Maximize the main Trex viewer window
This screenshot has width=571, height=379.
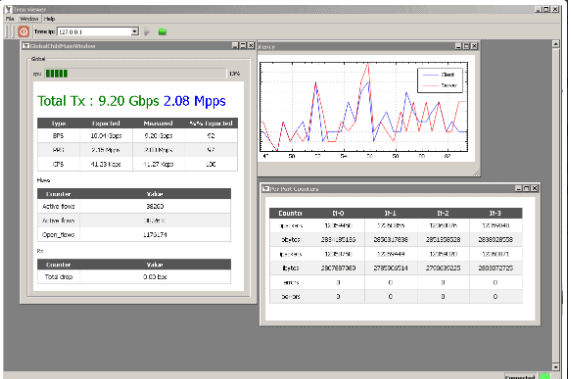coord(547,9)
